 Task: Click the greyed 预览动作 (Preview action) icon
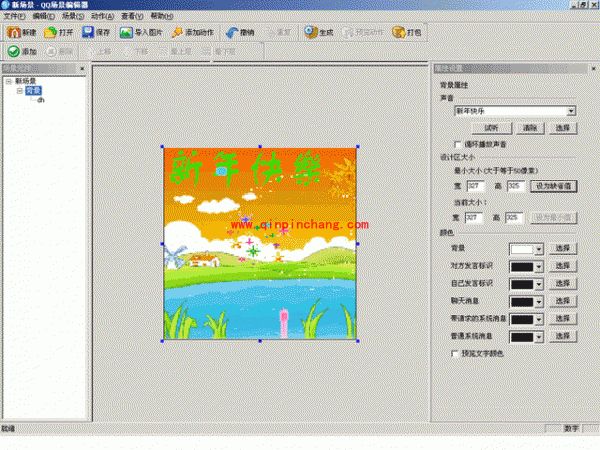tap(348, 33)
